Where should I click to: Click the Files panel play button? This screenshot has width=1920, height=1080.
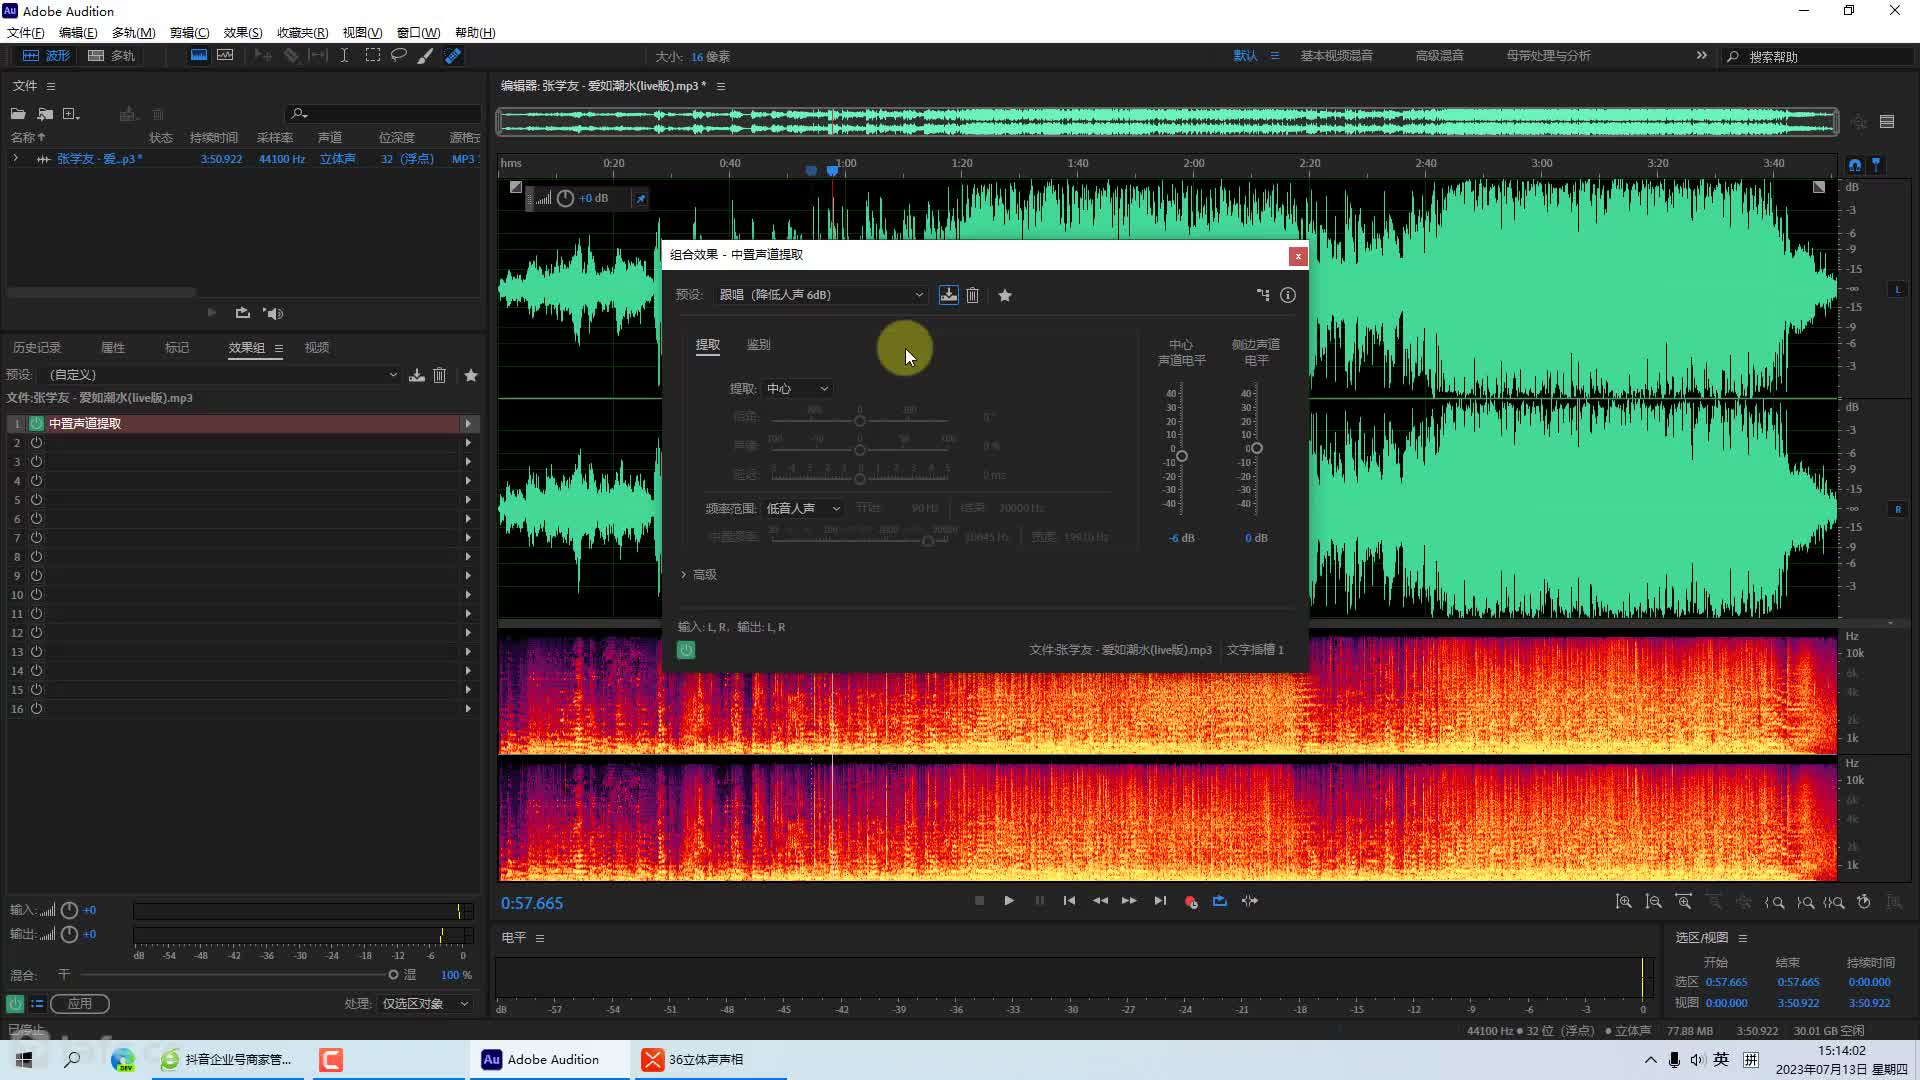point(212,313)
